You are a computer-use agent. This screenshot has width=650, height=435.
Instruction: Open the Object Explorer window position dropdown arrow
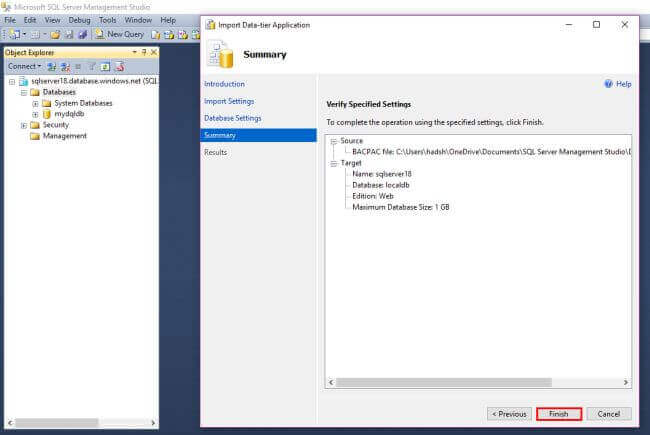pos(134,52)
